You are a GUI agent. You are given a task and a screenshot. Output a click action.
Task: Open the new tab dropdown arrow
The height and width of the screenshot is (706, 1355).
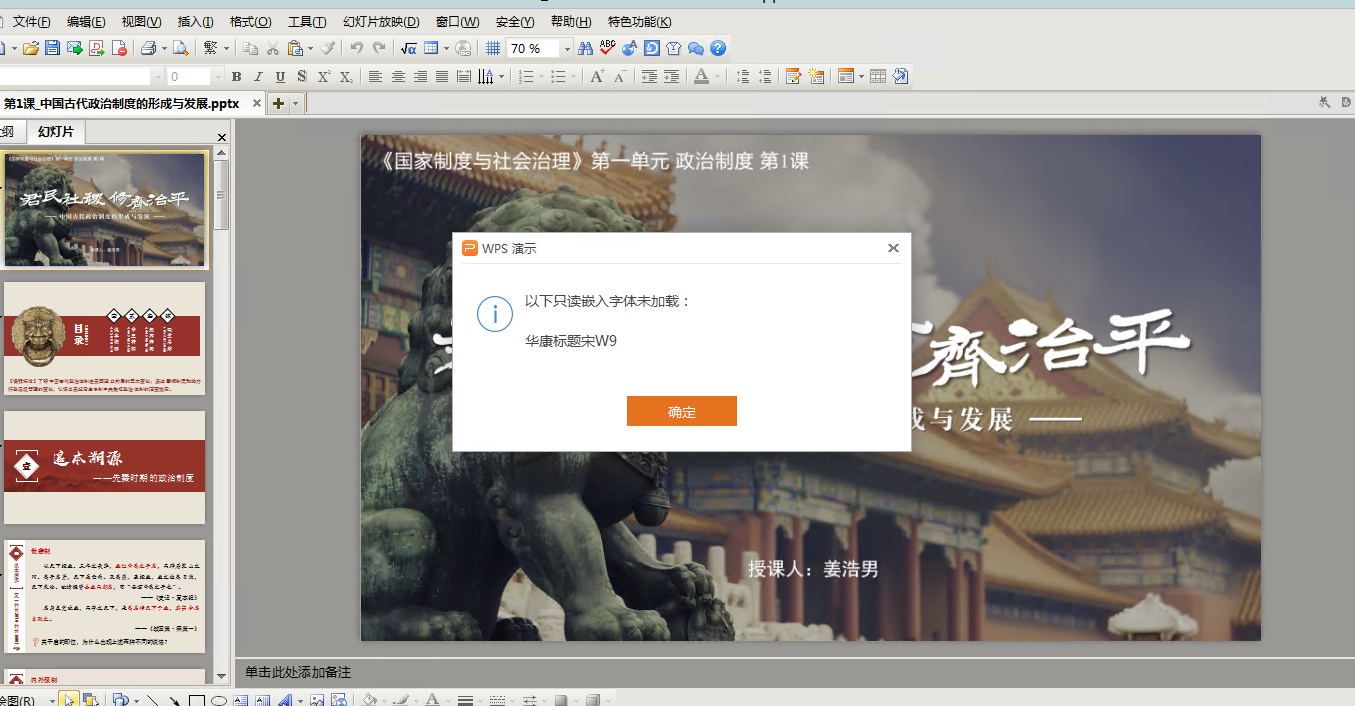click(296, 103)
